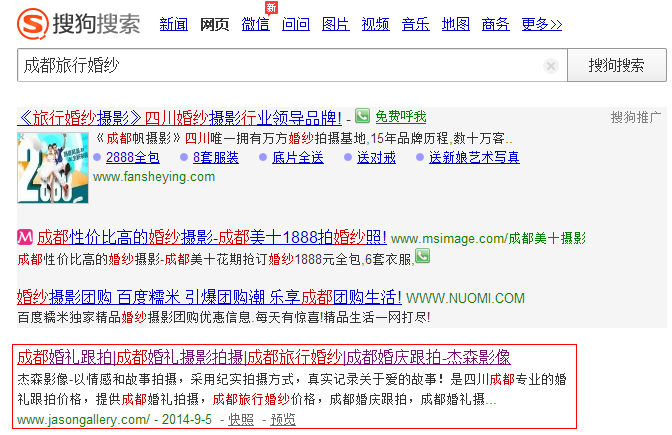Click the Sogou logo icon

tap(33, 22)
